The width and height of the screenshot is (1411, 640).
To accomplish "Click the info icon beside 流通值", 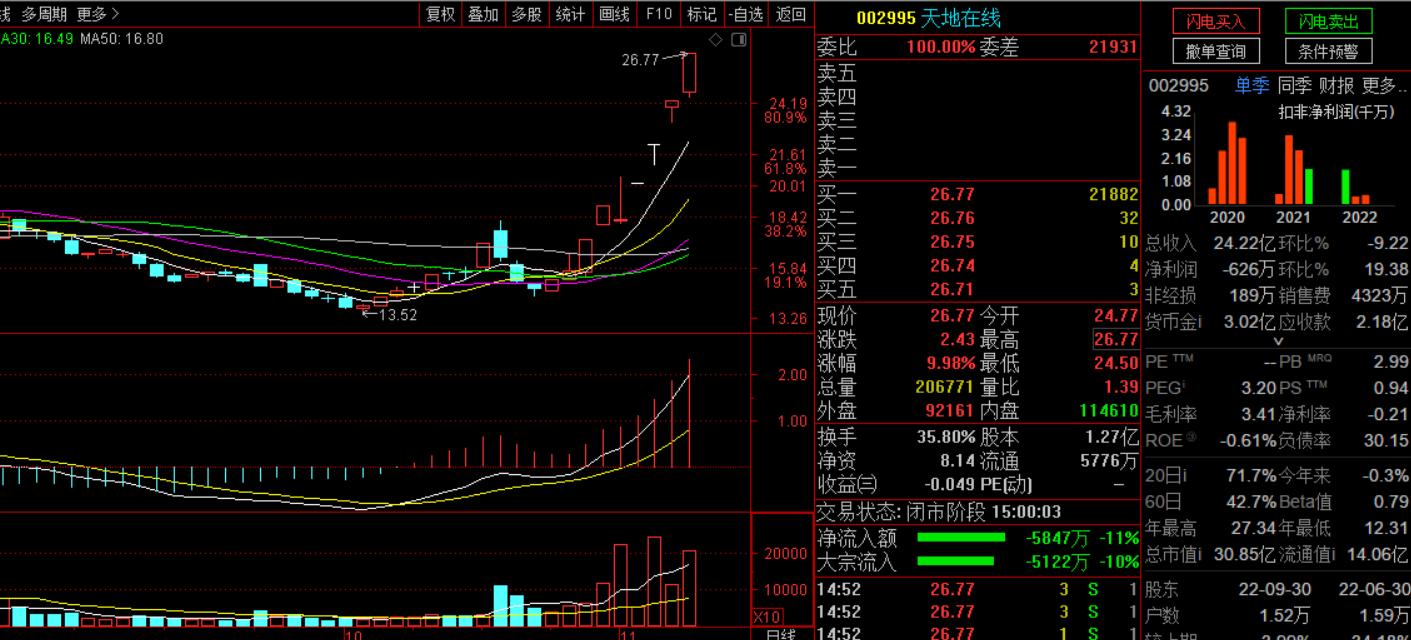I will [1333, 554].
